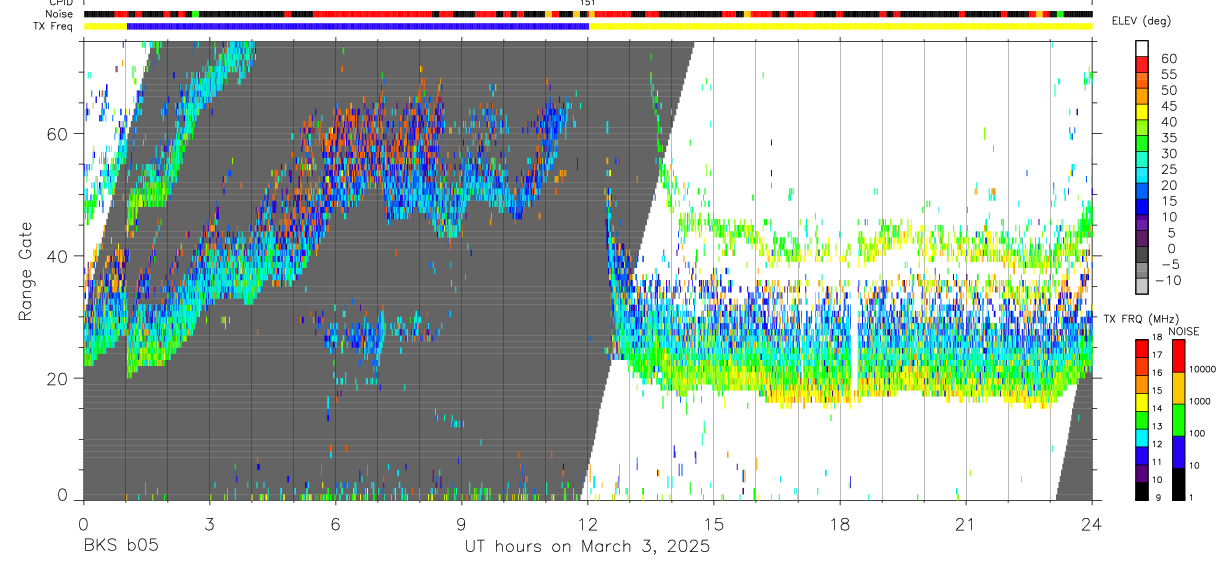The height and width of the screenshot is (567, 1228).
Task: Pick the yellow segment of the ELEV color bar
Action: click(x=1142, y=112)
